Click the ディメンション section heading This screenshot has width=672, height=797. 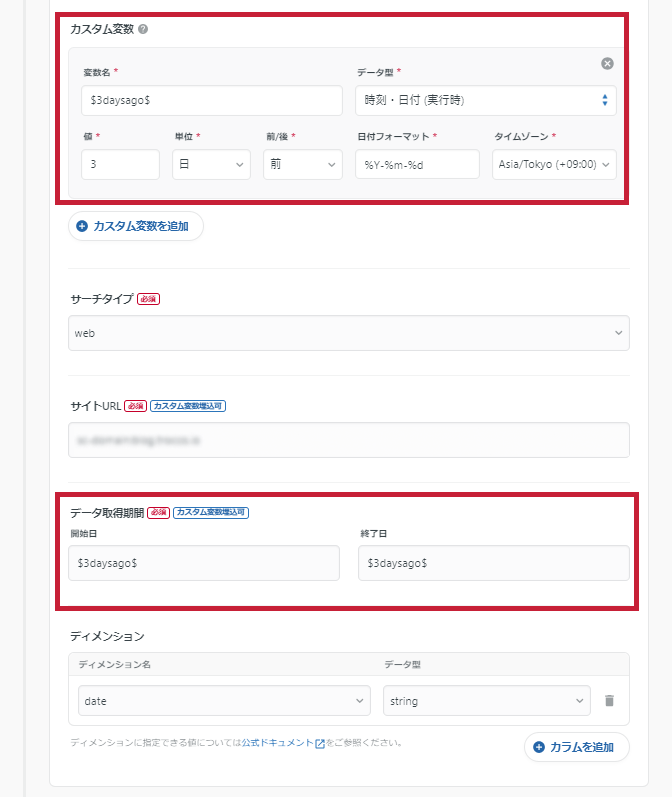[x=107, y=636]
